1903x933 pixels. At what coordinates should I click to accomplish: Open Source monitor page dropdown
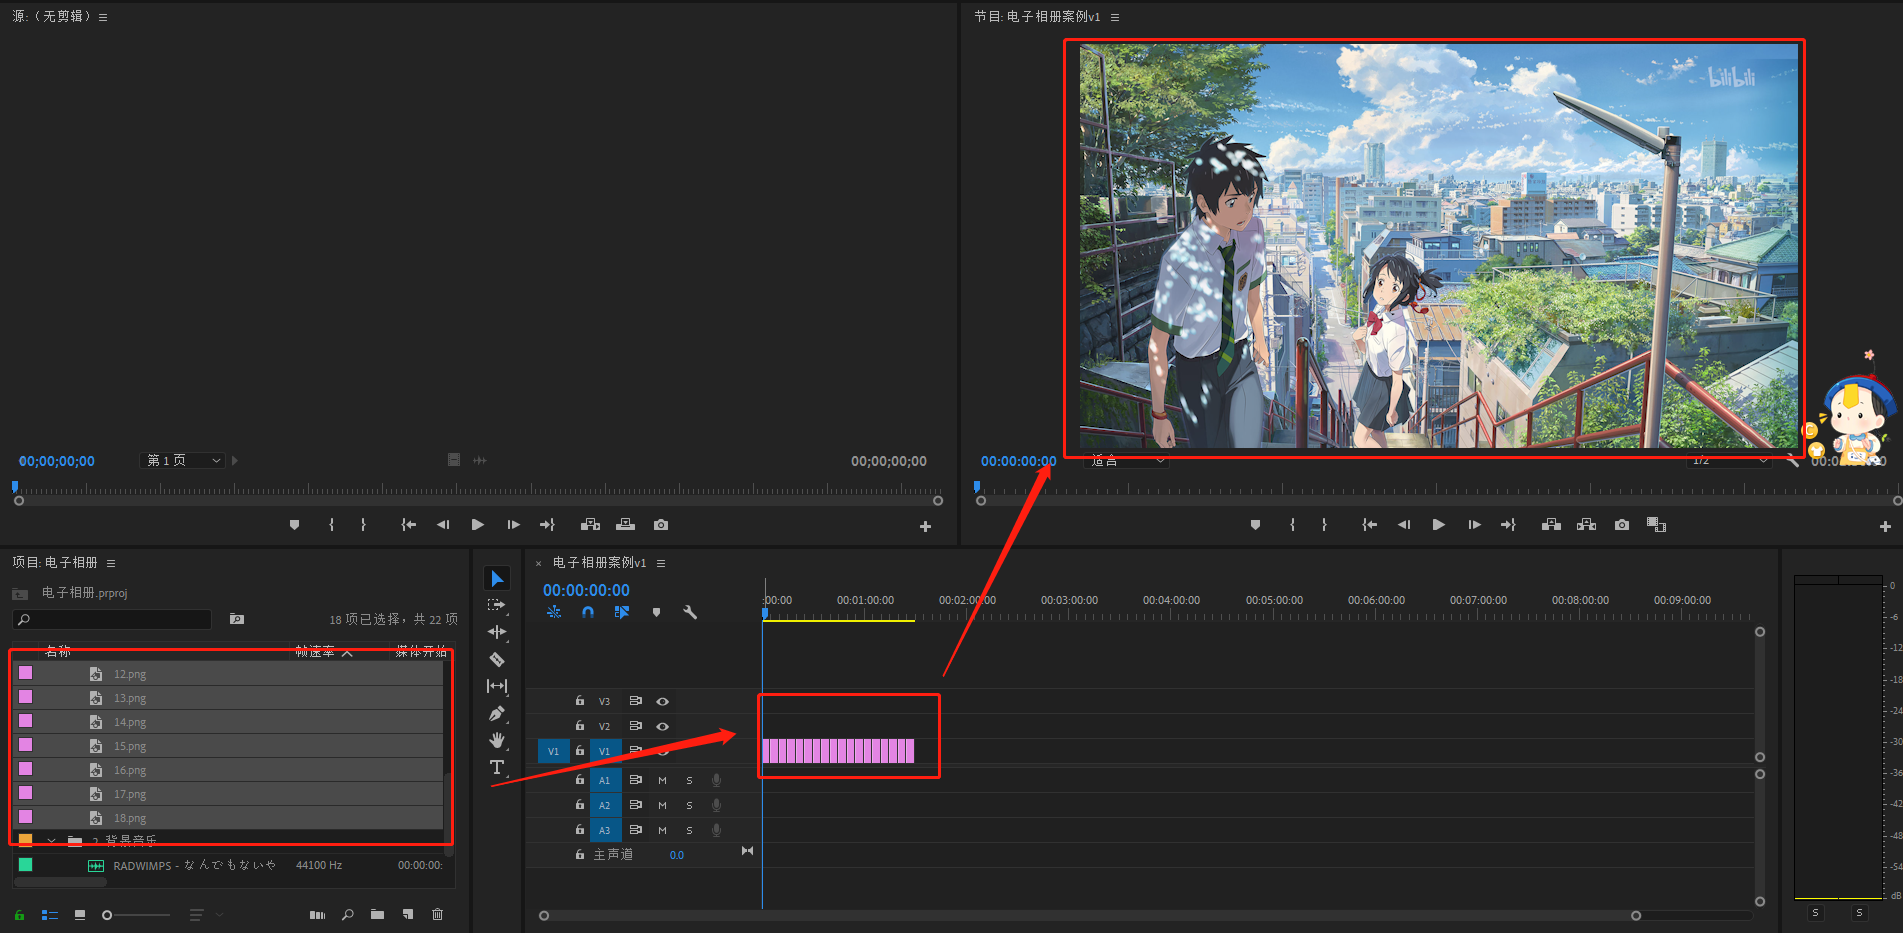click(x=182, y=460)
